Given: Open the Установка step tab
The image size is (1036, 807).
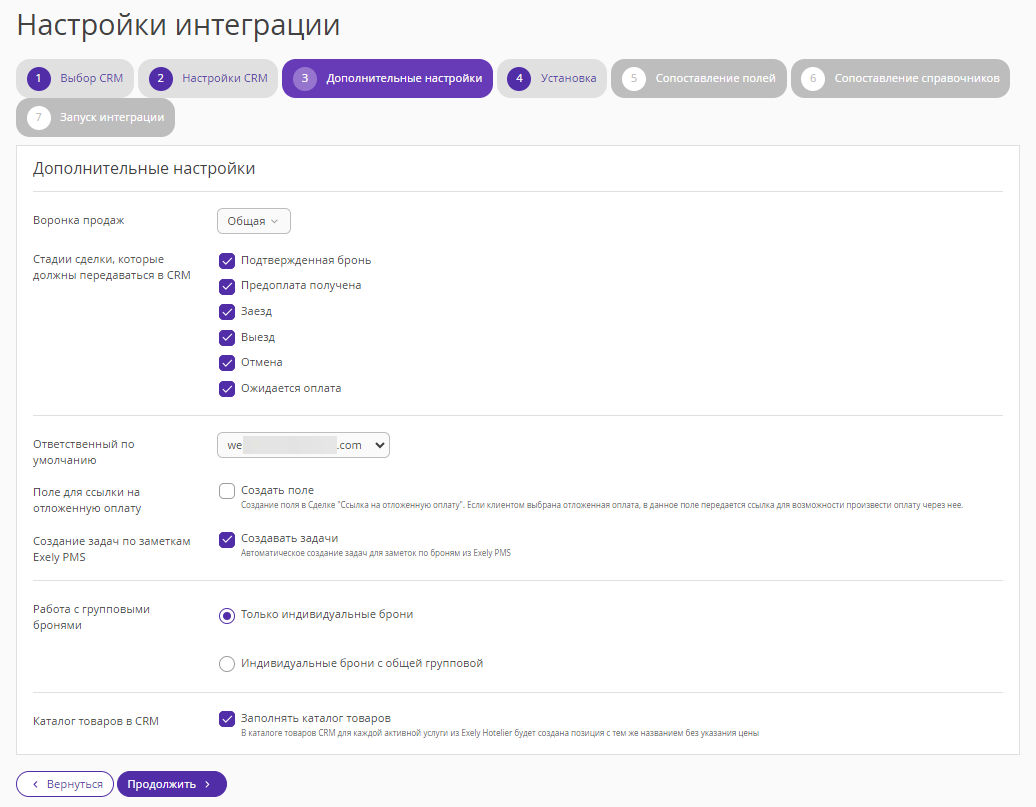Looking at the screenshot, I should (552, 79).
